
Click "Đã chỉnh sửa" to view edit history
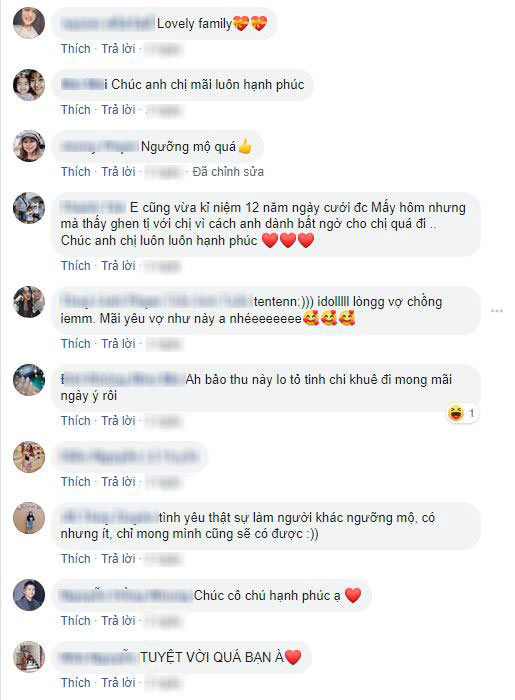pos(228,172)
